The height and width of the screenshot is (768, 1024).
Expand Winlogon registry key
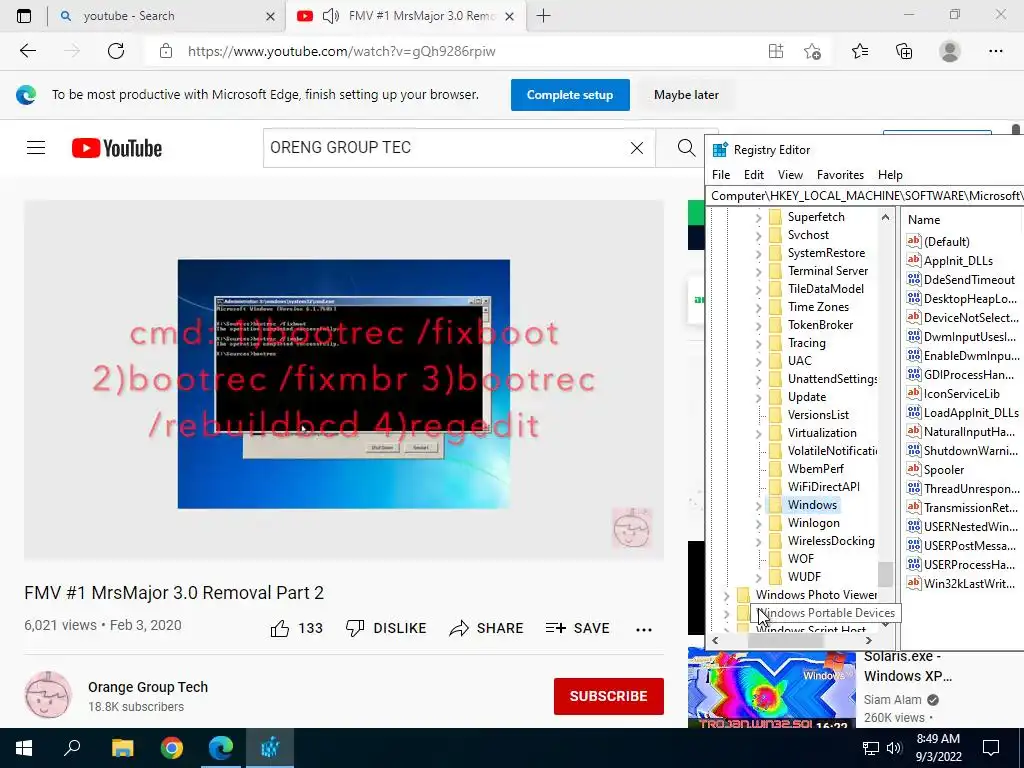tap(758, 523)
